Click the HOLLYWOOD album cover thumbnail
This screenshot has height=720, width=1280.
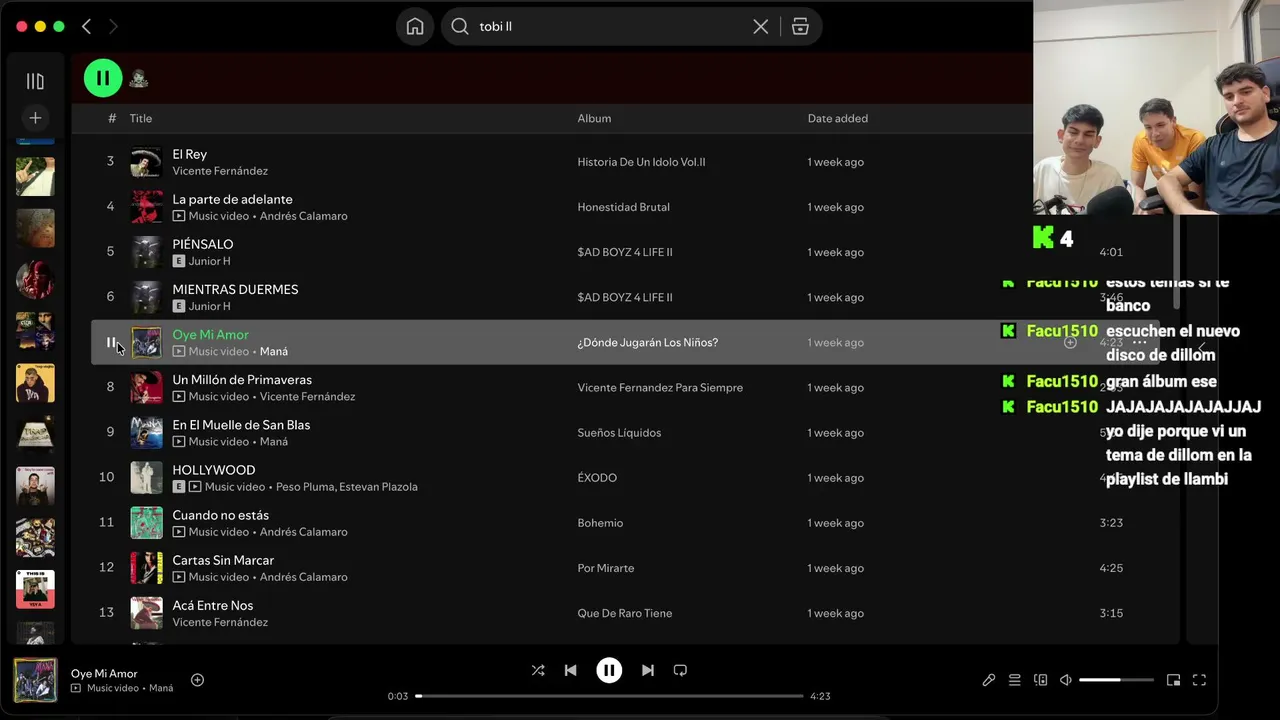coord(146,478)
